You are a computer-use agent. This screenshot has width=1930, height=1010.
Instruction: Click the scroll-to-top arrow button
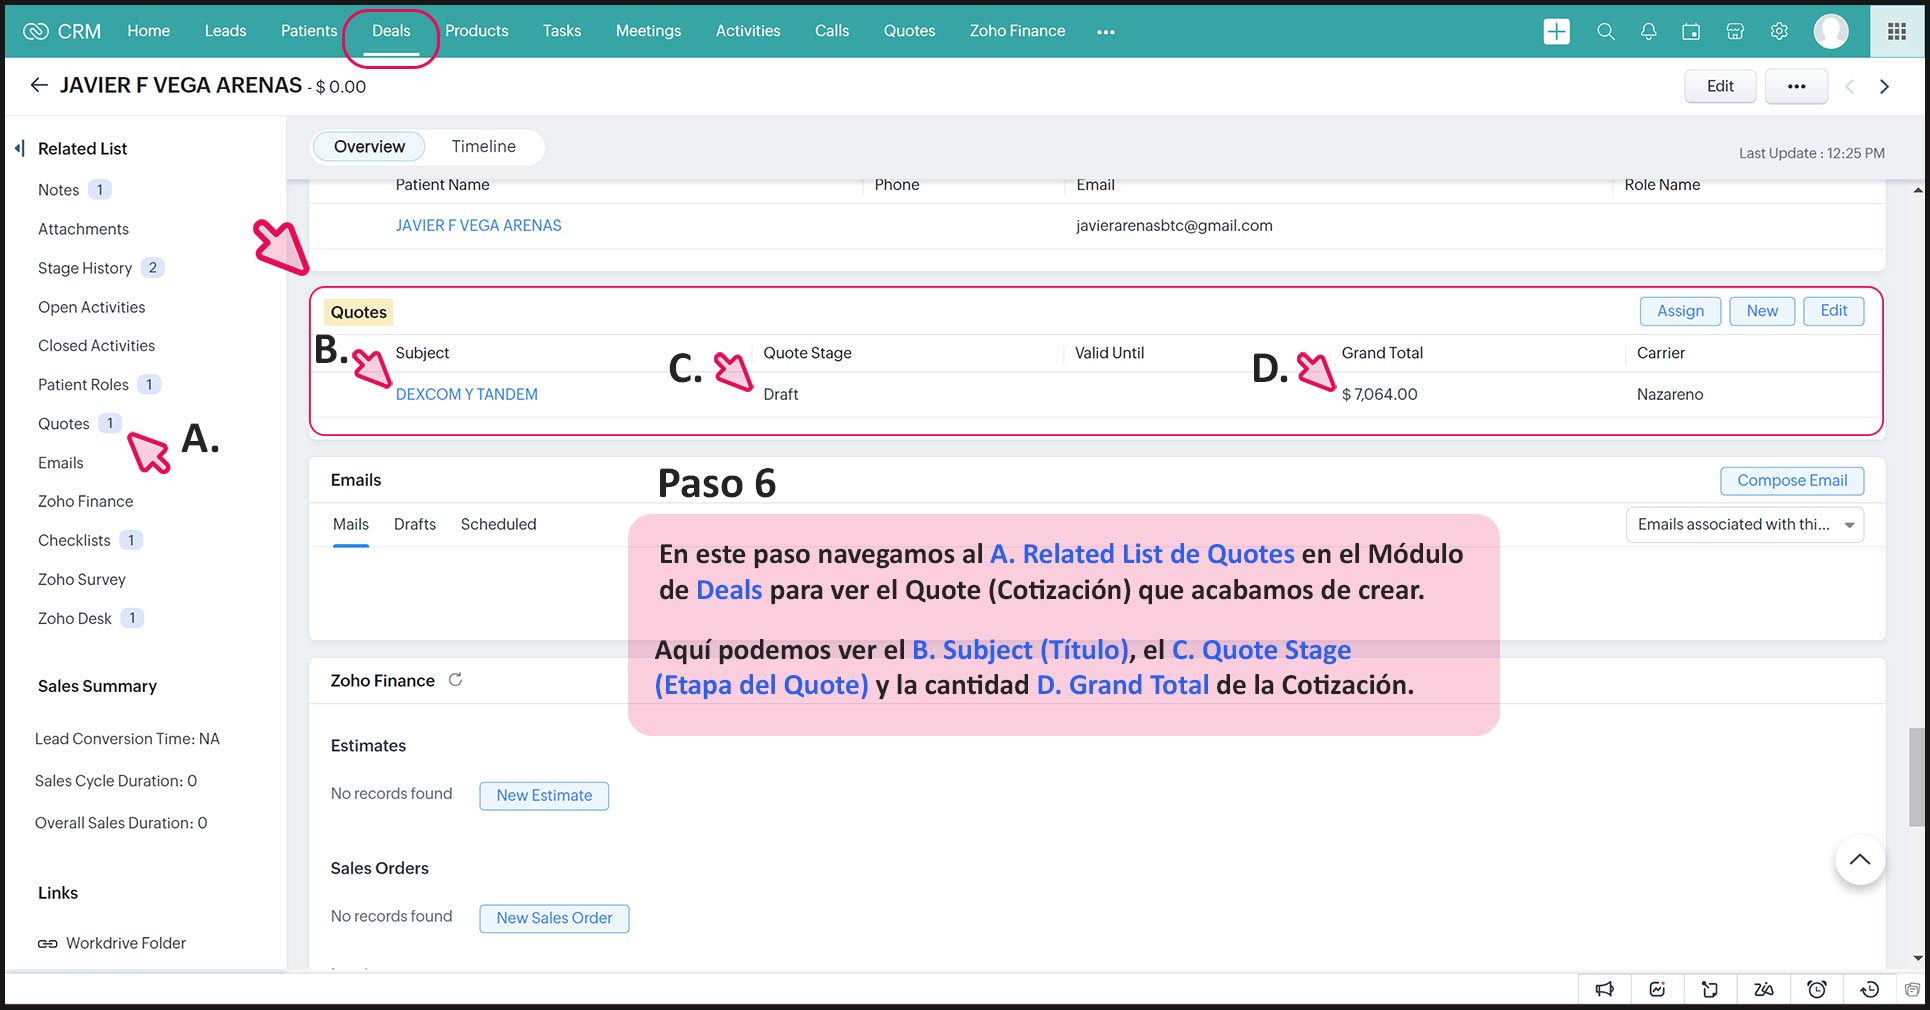pos(1859,860)
